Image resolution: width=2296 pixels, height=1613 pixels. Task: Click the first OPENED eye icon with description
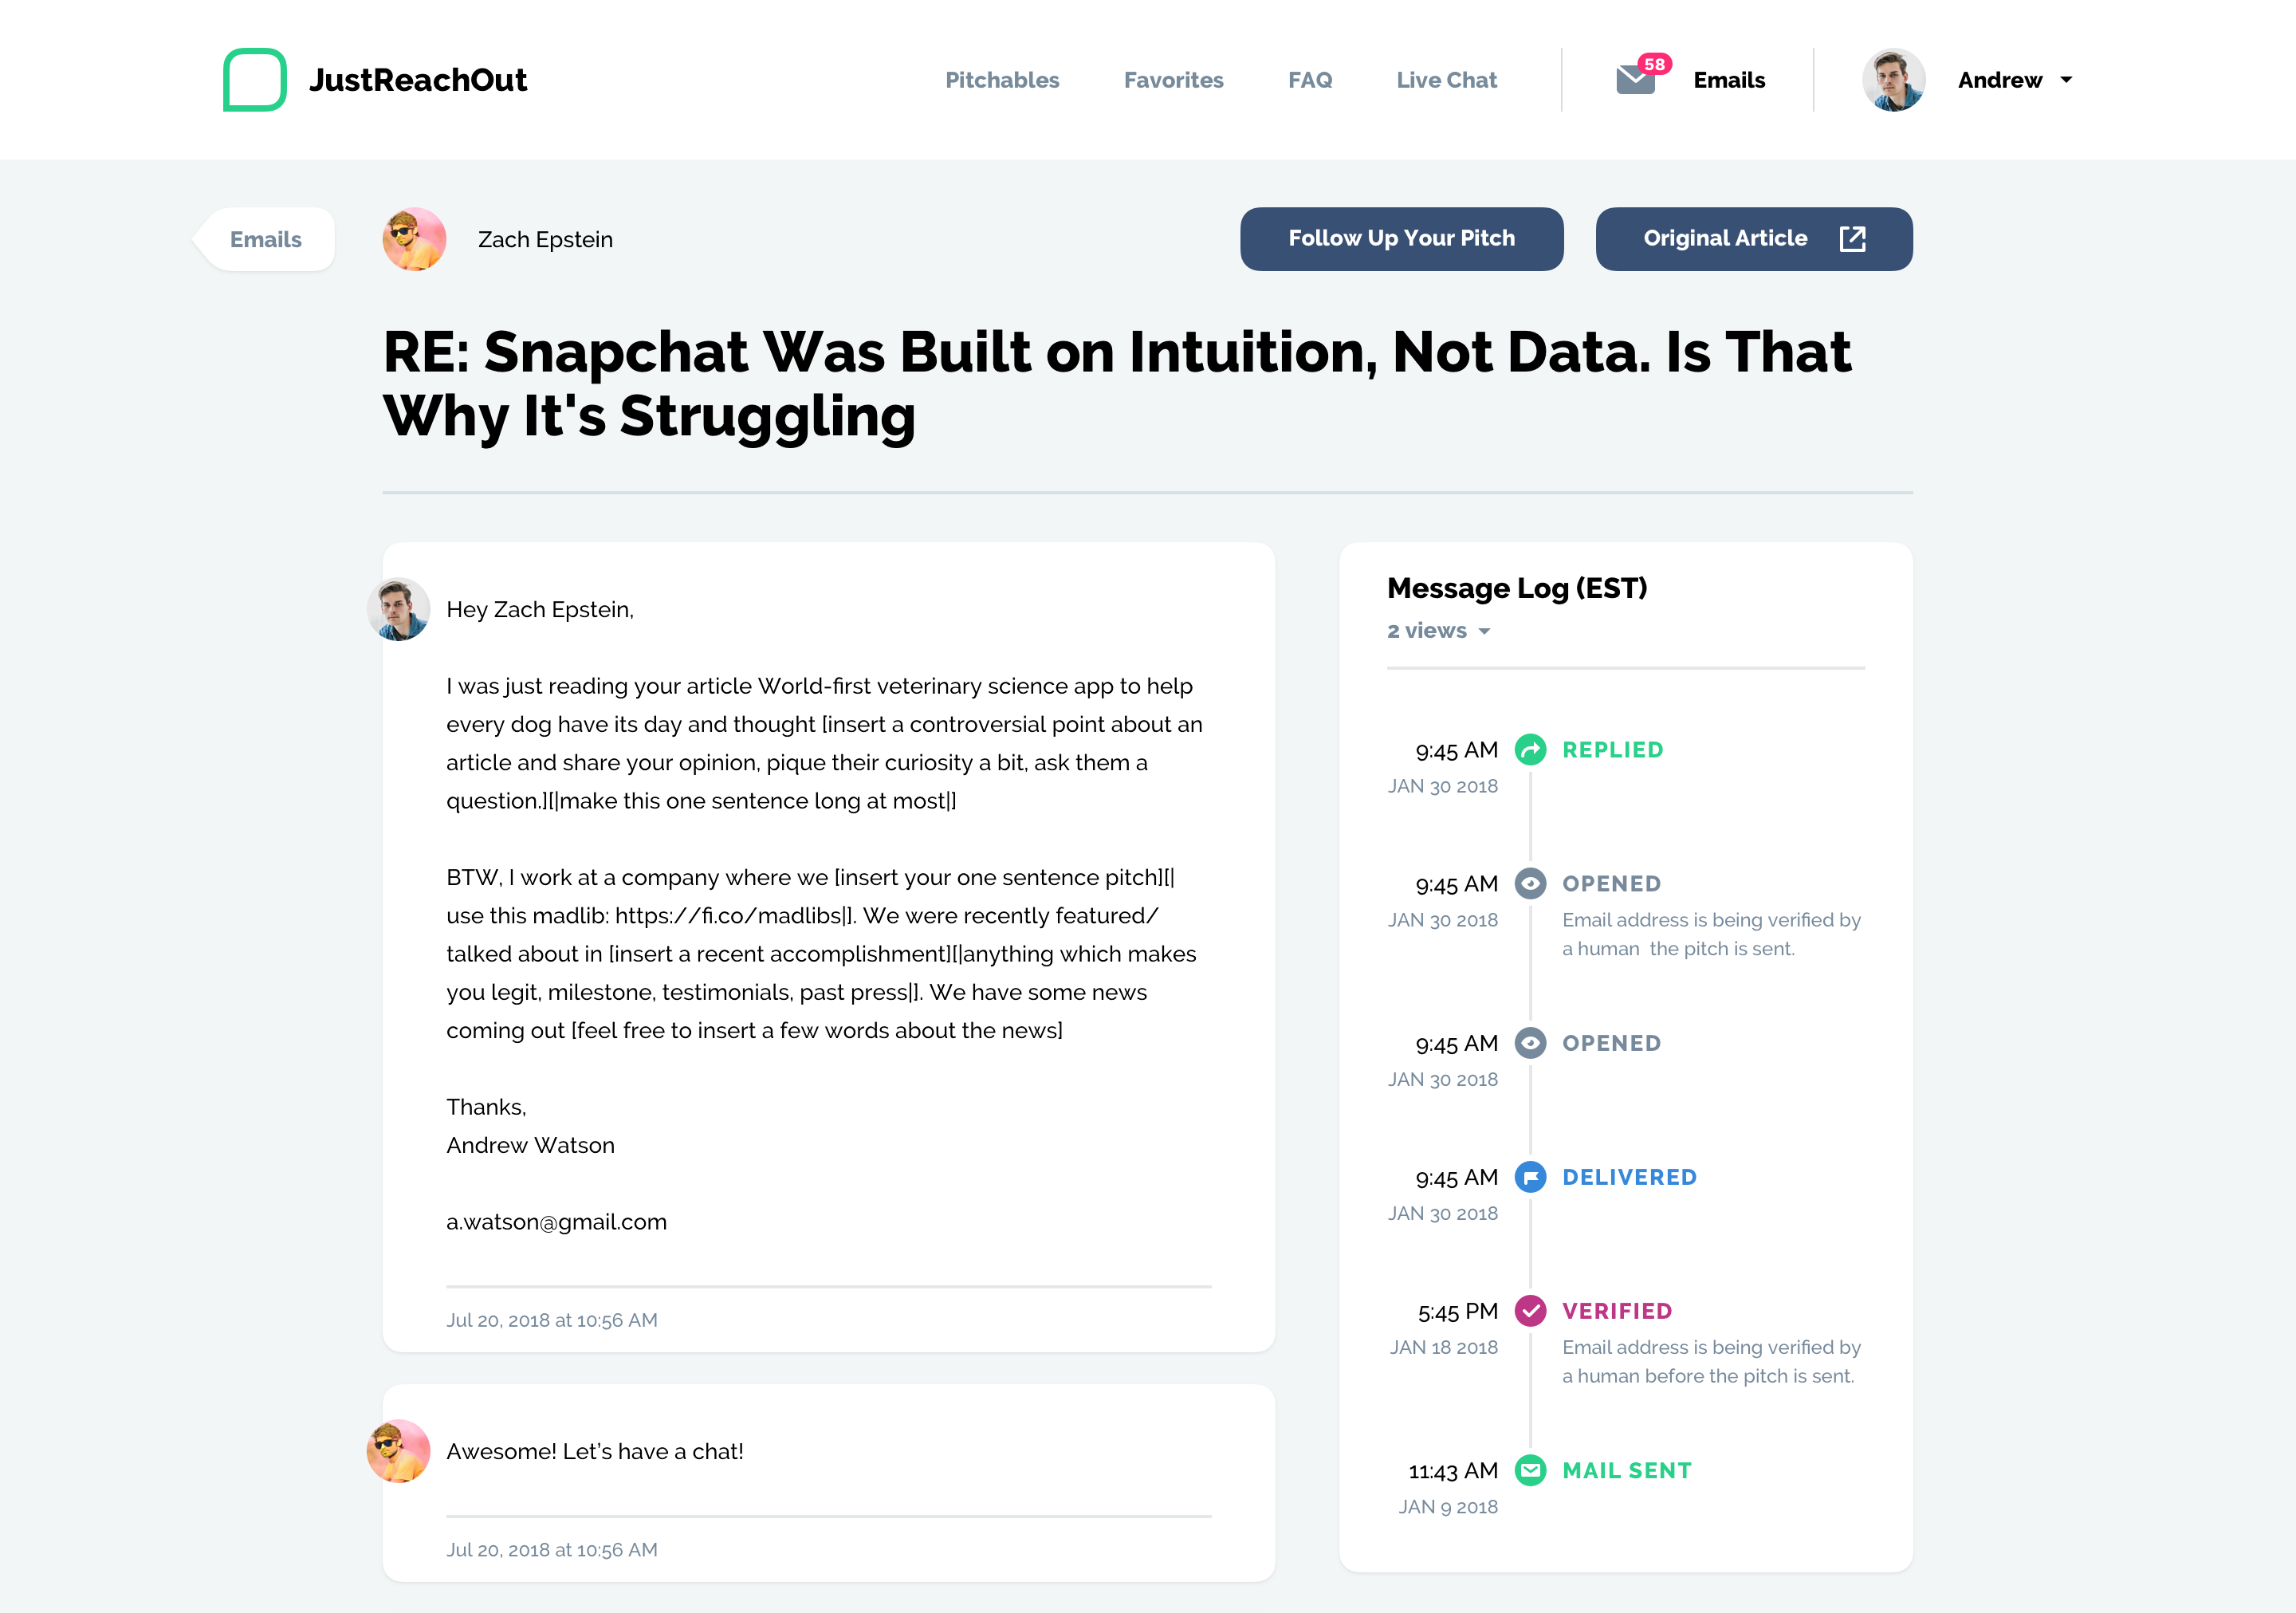click(1530, 884)
